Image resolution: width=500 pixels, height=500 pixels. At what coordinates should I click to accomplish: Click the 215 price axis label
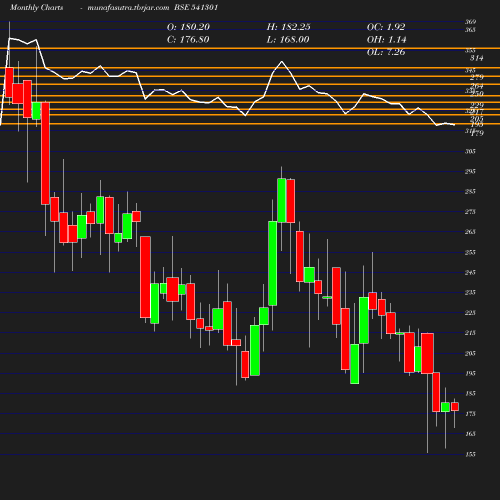click(470, 333)
